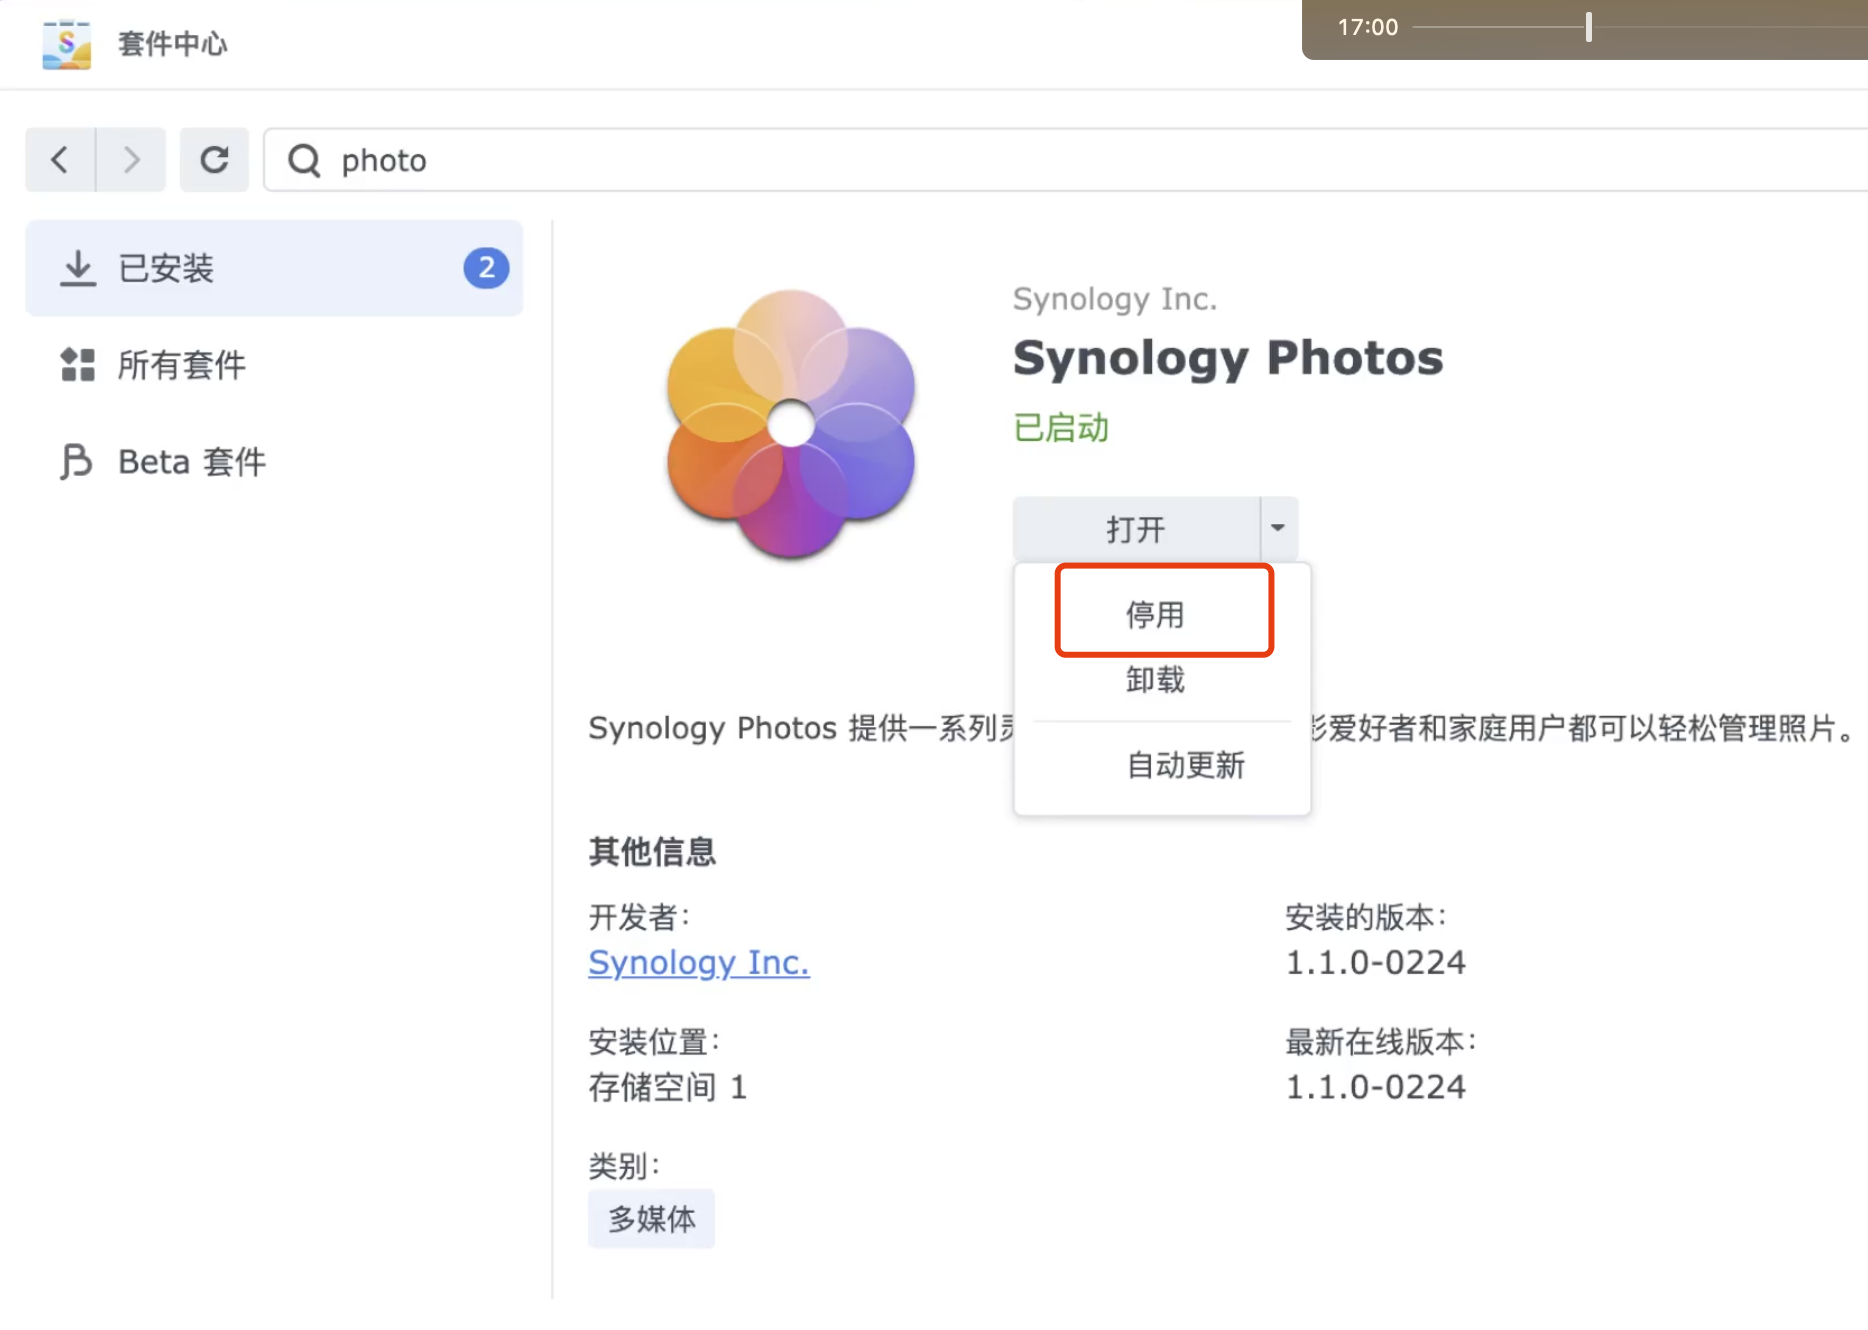The image size is (1868, 1330).
Task: Click the forward navigation arrow
Action: [x=131, y=159]
